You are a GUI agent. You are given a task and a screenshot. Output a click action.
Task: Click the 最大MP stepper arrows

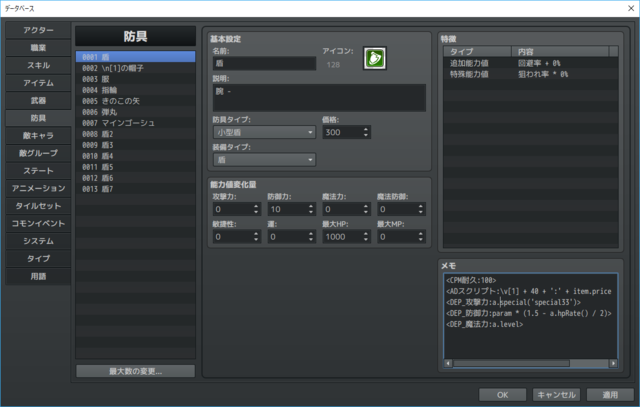tap(420, 237)
